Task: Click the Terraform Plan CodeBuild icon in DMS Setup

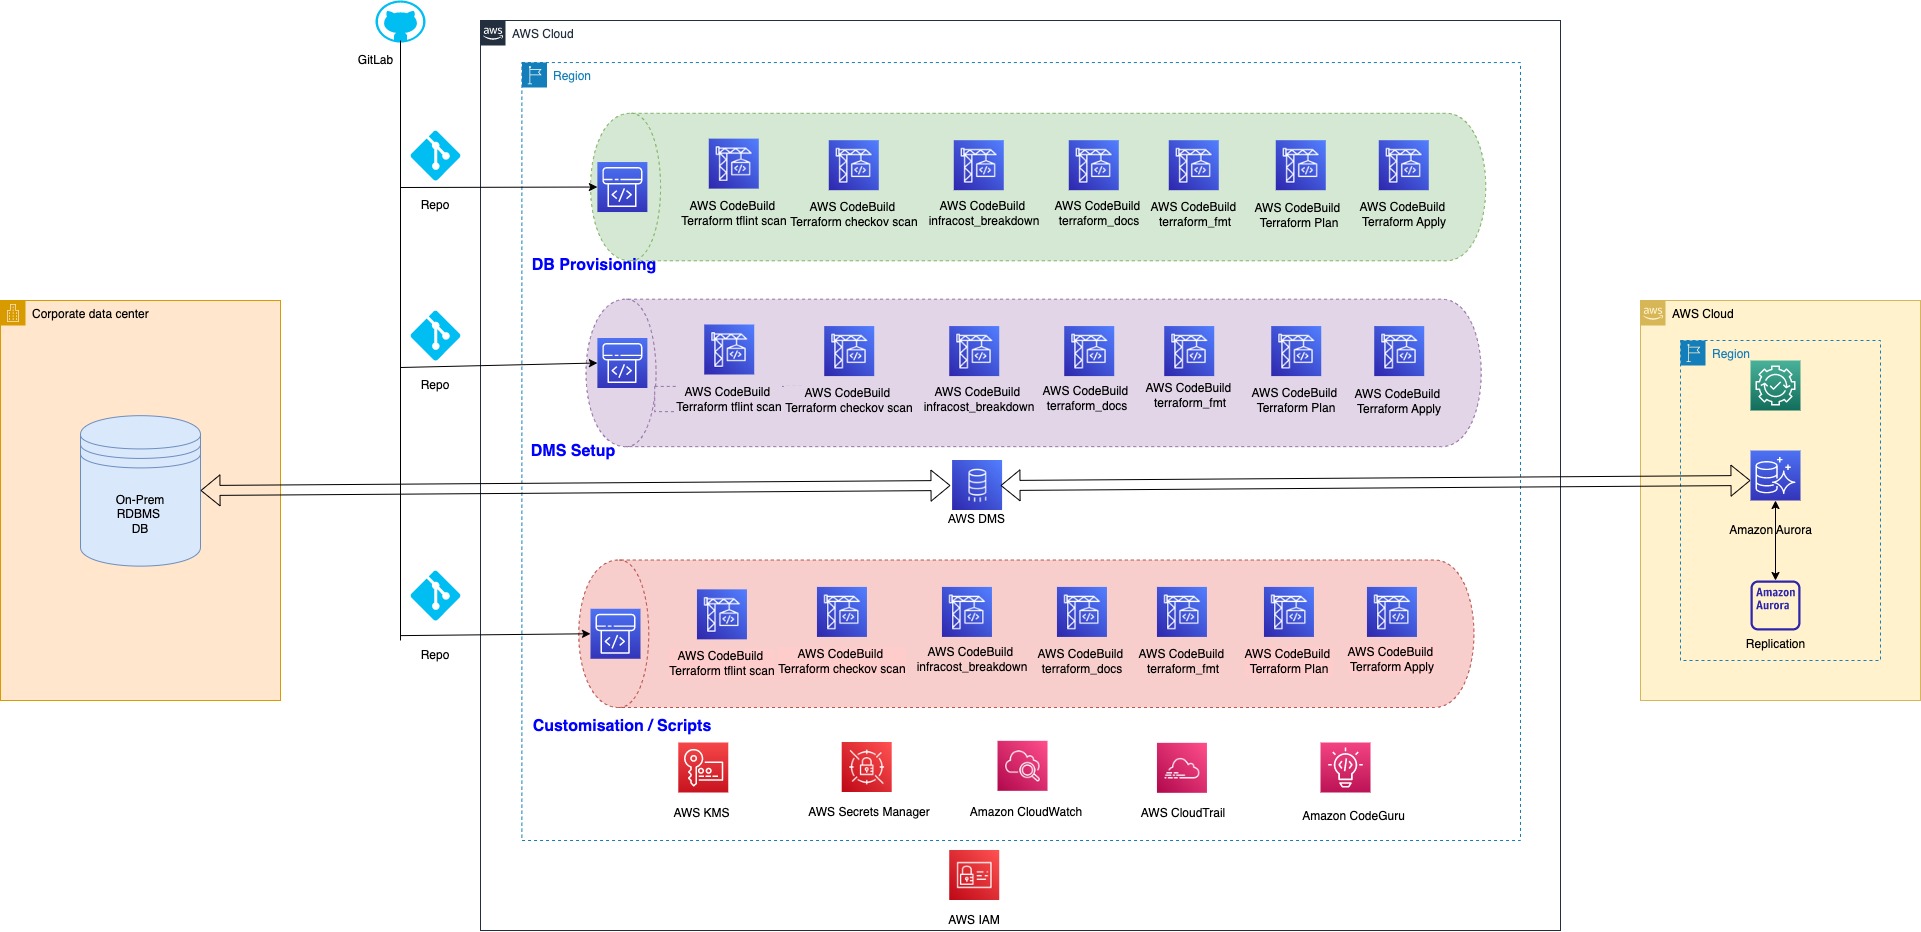Action: (1296, 351)
